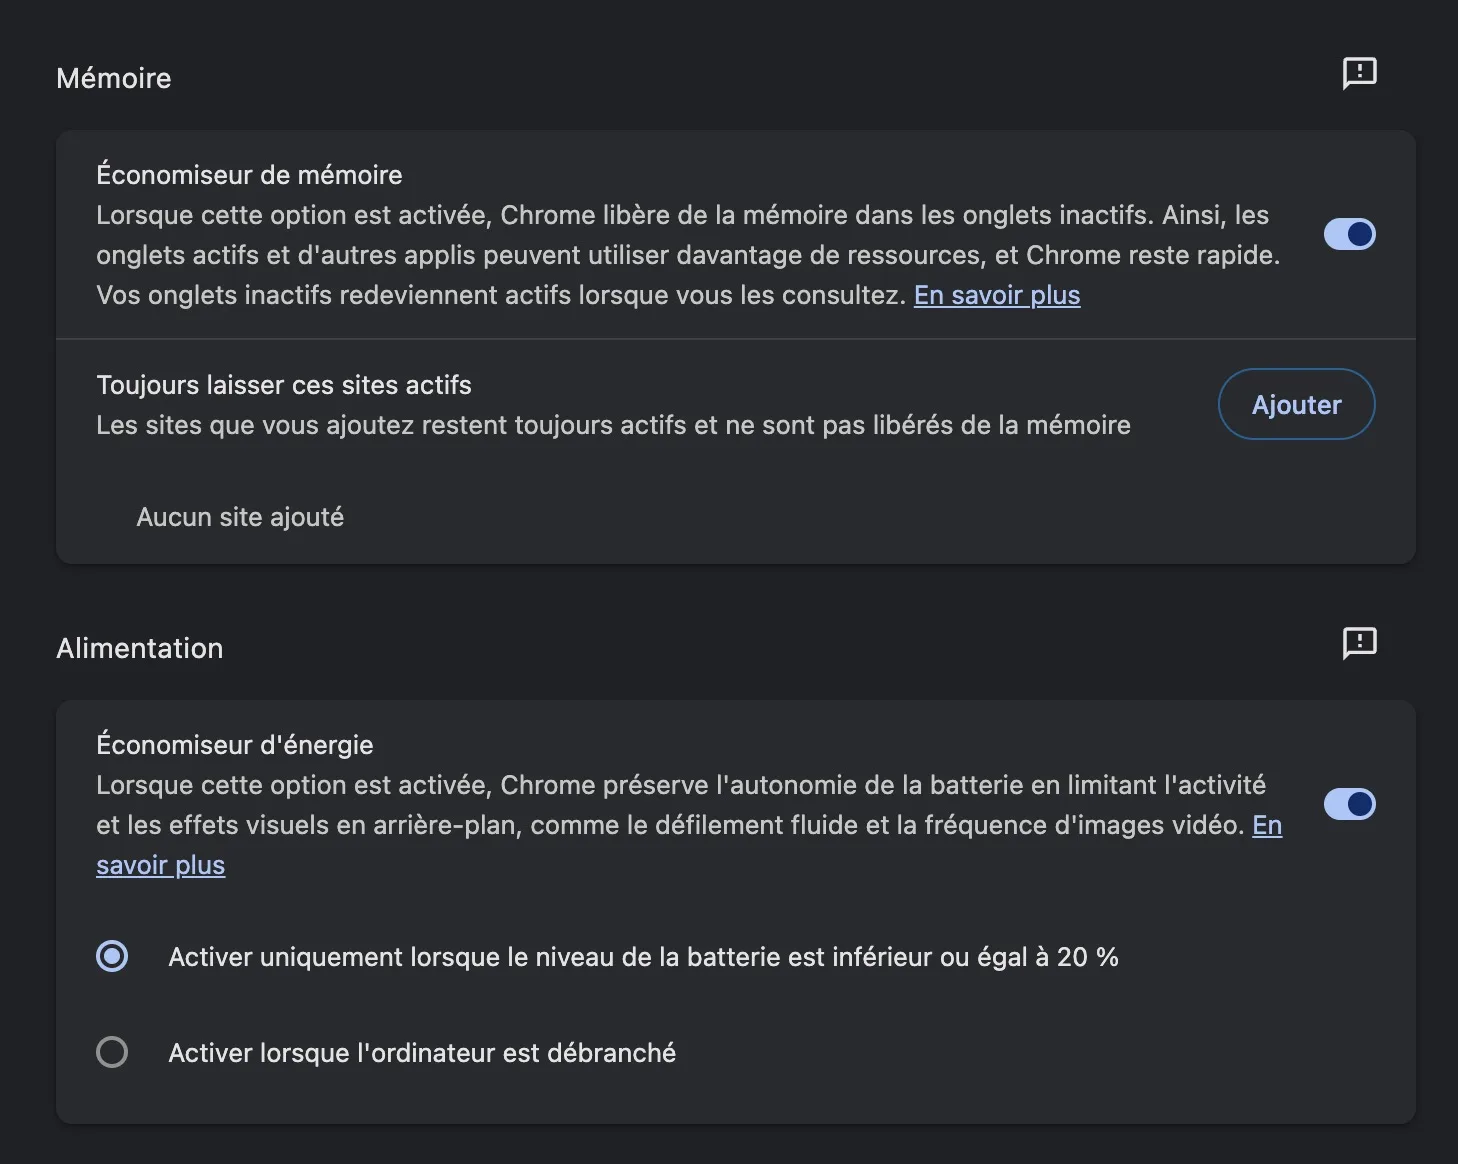Click "Activer lorsque l'ordinateur est débranché" label

pos(422,1053)
